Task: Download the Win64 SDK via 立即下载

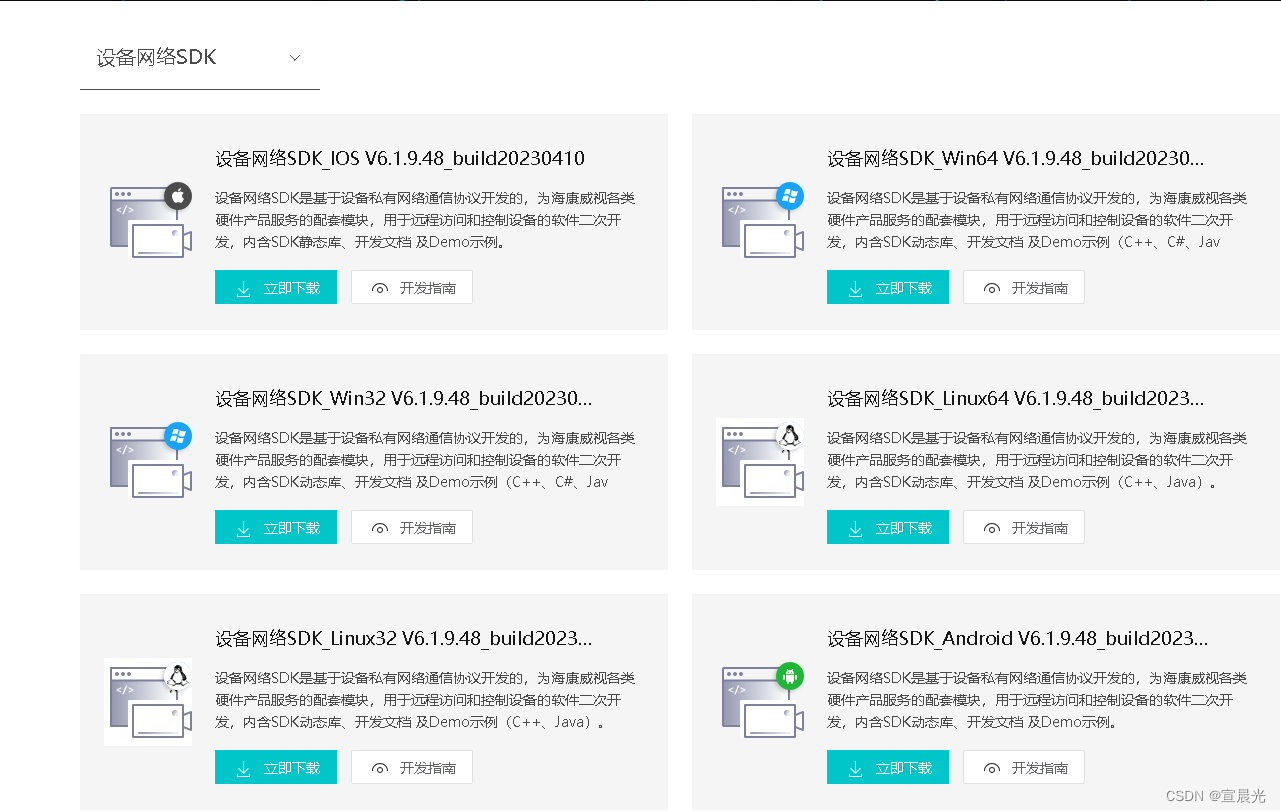Action: click(888, 287)
